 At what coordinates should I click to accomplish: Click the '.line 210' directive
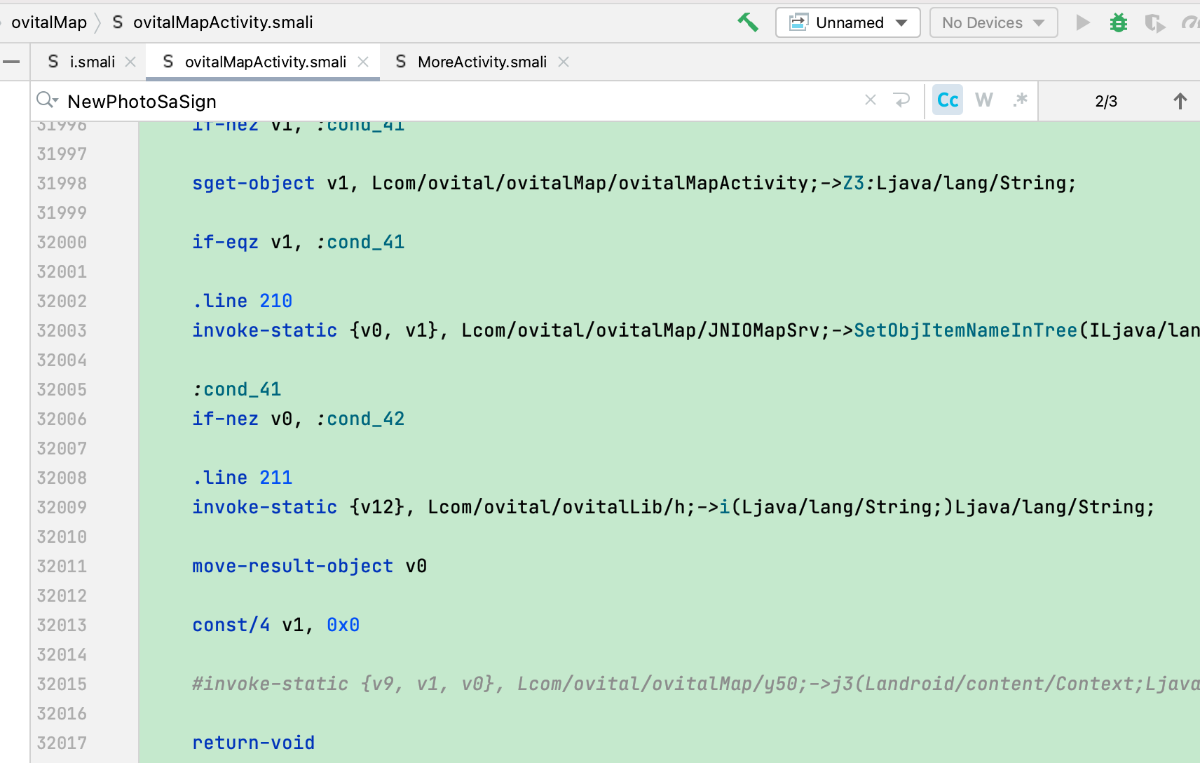242,301
